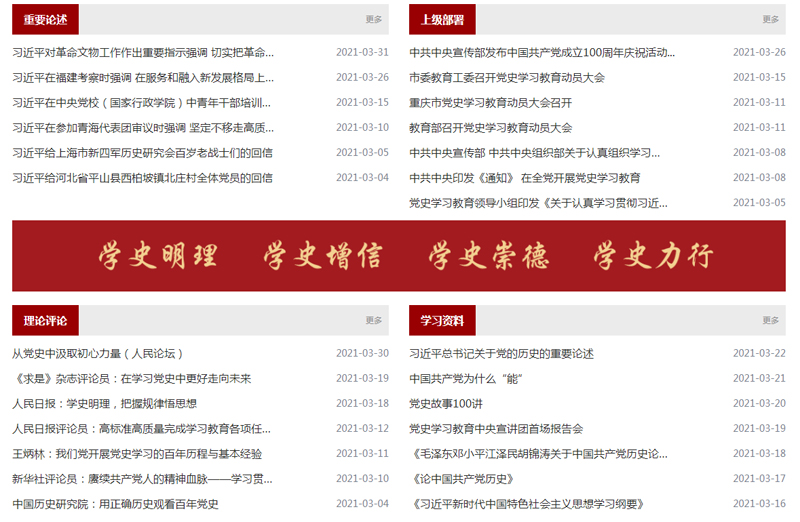
Task: Open 市委教育工委召开党史学习教育动员大会
Action: click(507, 77)
